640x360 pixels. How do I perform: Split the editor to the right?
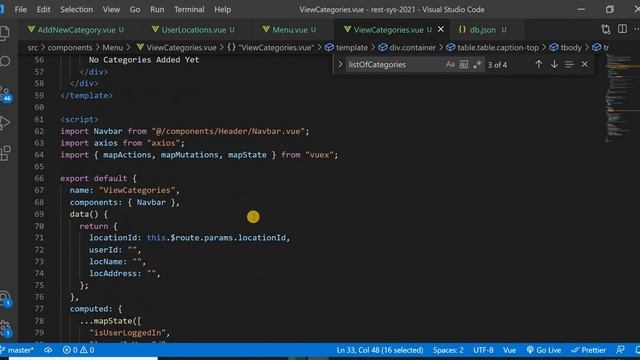[x=622, y=29]
